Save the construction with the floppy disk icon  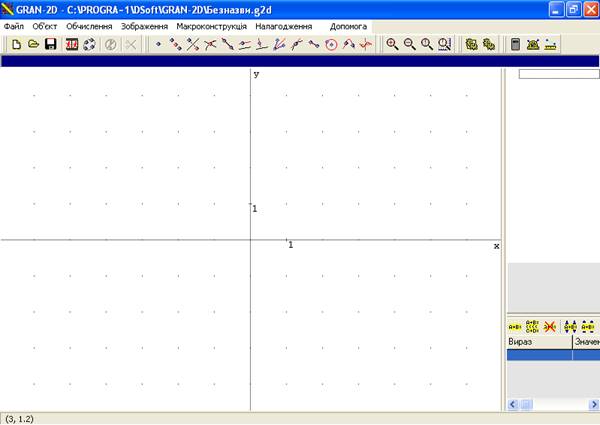click(x=51, y=44)
